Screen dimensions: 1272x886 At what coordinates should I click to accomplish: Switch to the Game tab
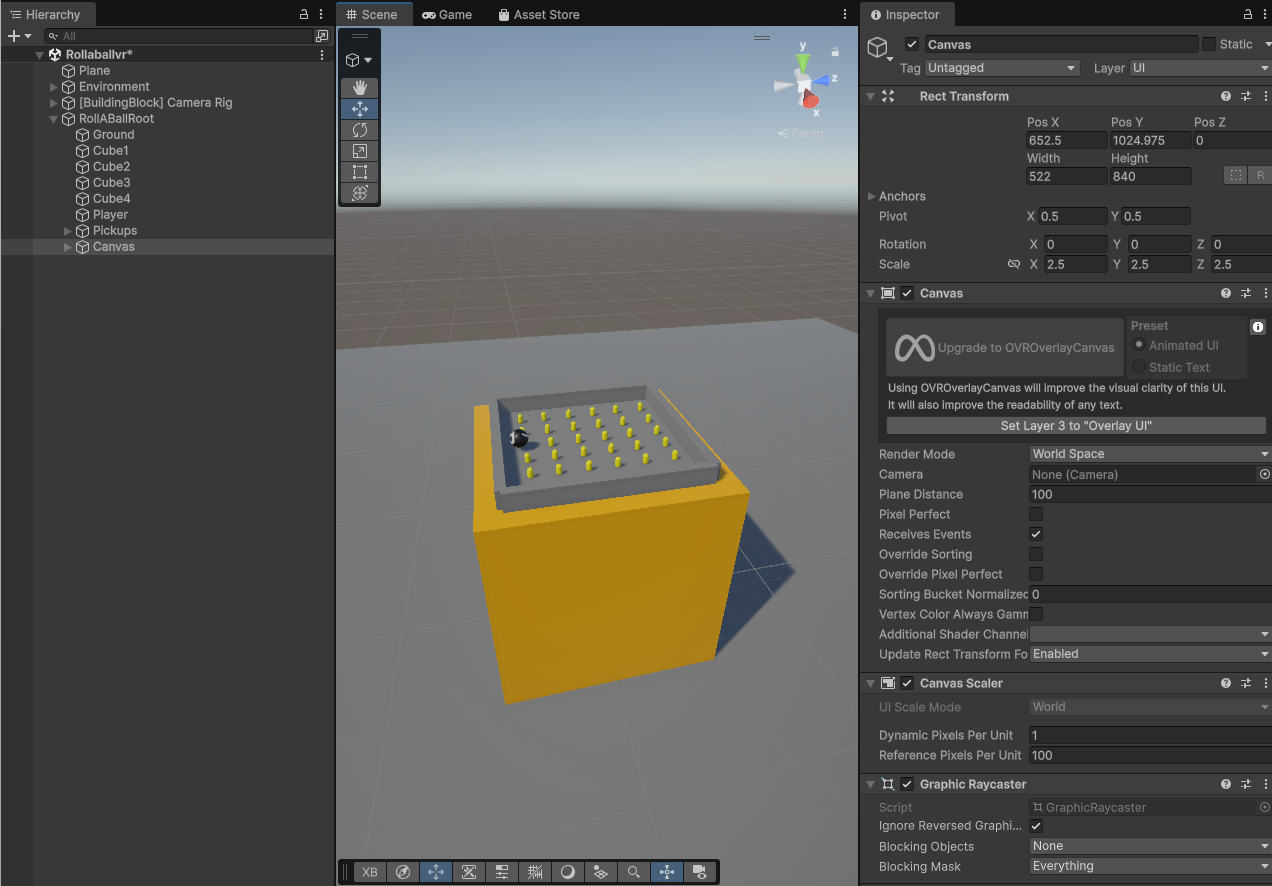click(446, 15)
